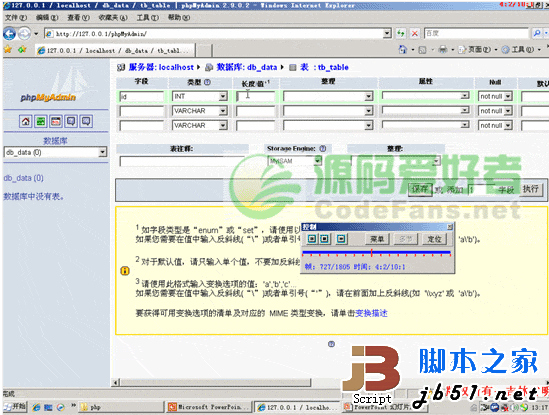Click the frame progress slider in control window
This screenshot has width=549, height=415.
(376, 253)
